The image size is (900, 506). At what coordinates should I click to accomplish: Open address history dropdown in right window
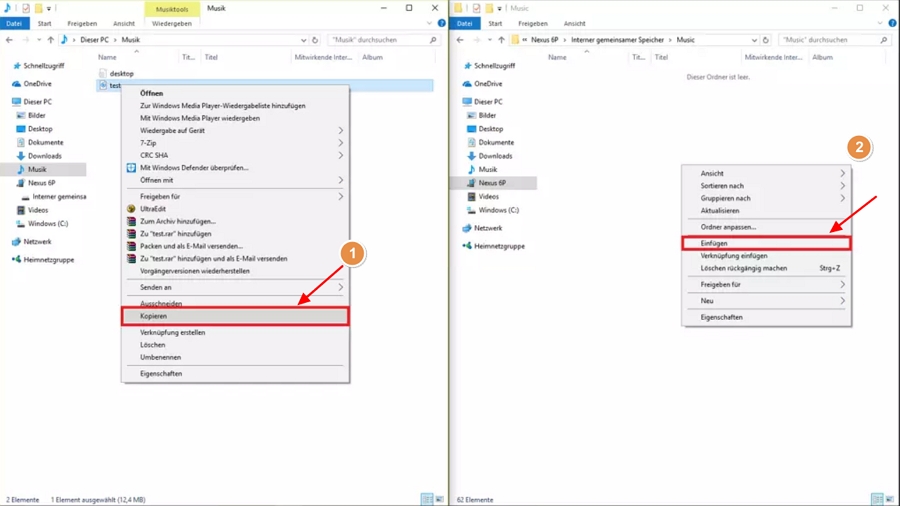(x=754, y=40)
